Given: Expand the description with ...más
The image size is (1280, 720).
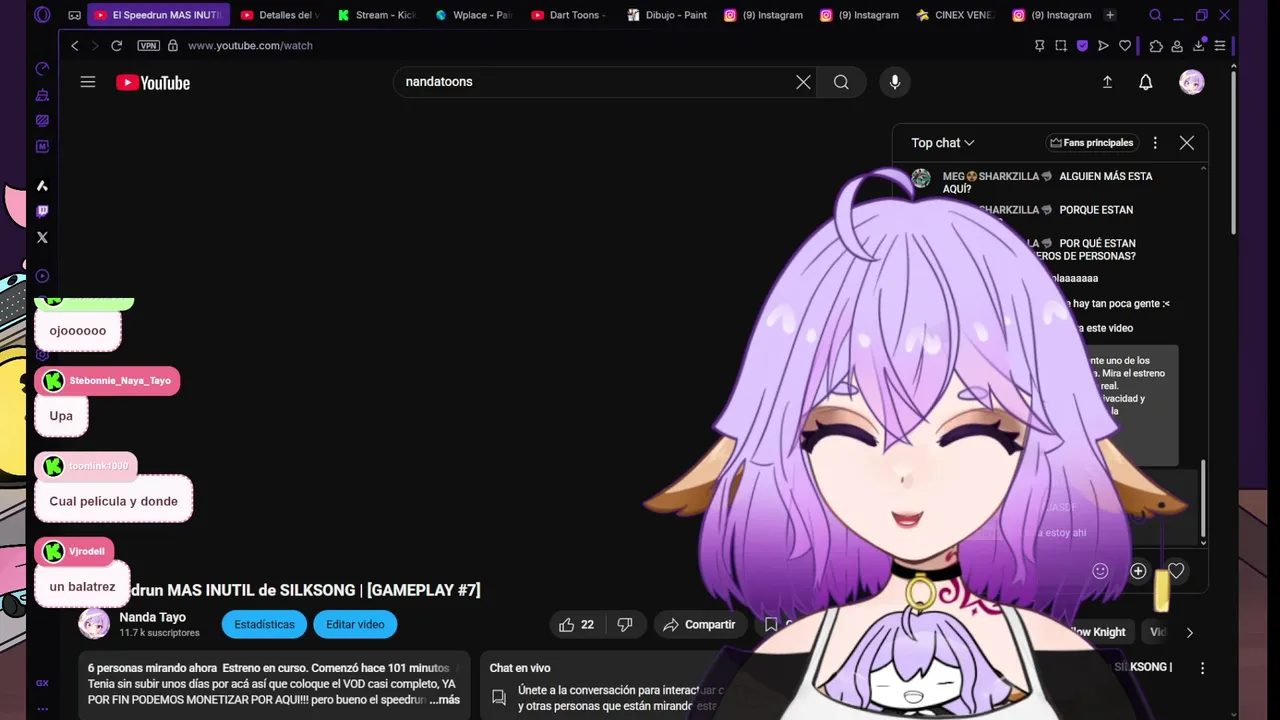Looking at the screenshot, I should (x=445, y=700).
